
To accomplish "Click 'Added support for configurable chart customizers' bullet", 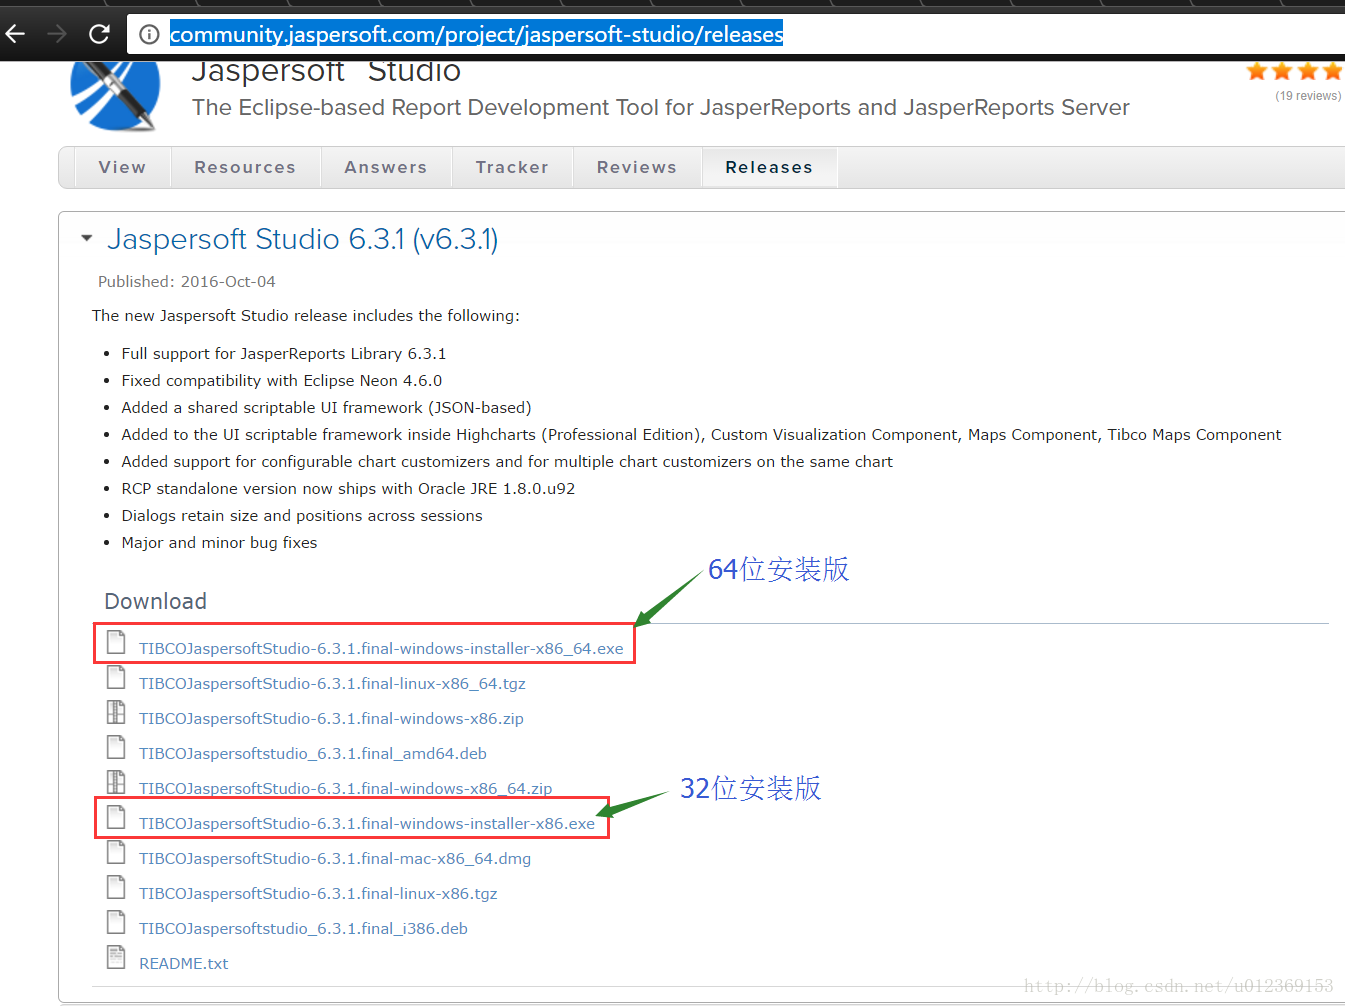I will point(507,462).
